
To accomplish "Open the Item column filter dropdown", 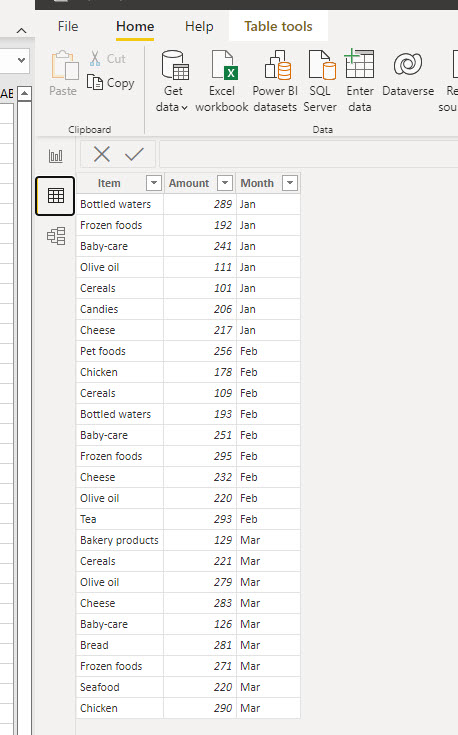I will (154, 183).
